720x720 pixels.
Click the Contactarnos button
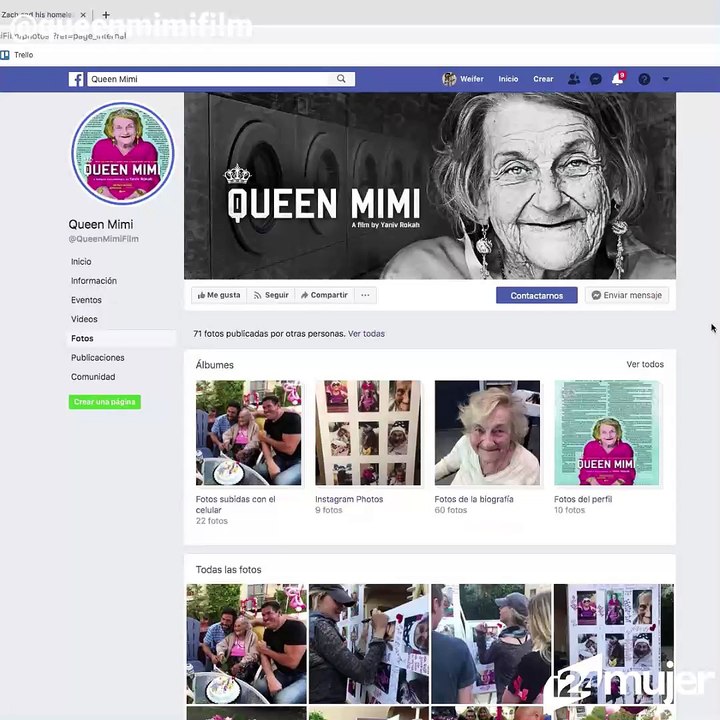point(537,295)
